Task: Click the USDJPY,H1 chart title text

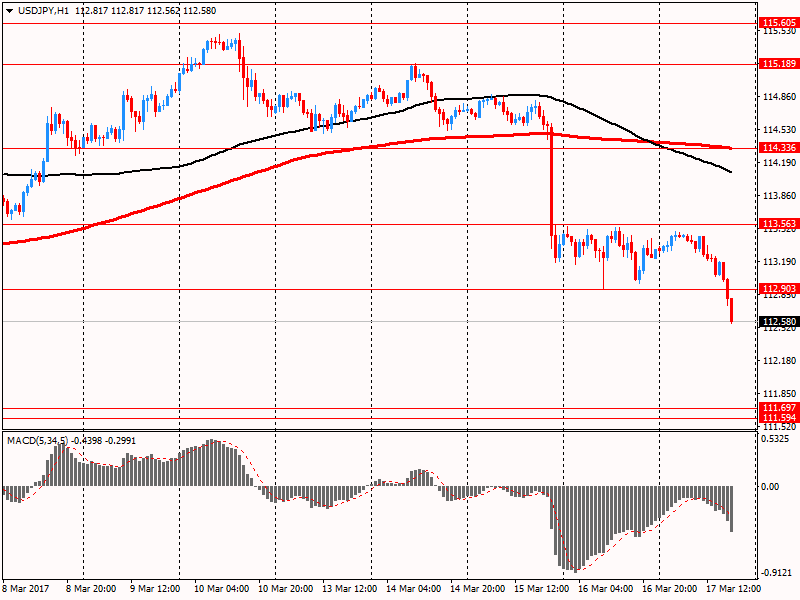Action: [43, 10]
